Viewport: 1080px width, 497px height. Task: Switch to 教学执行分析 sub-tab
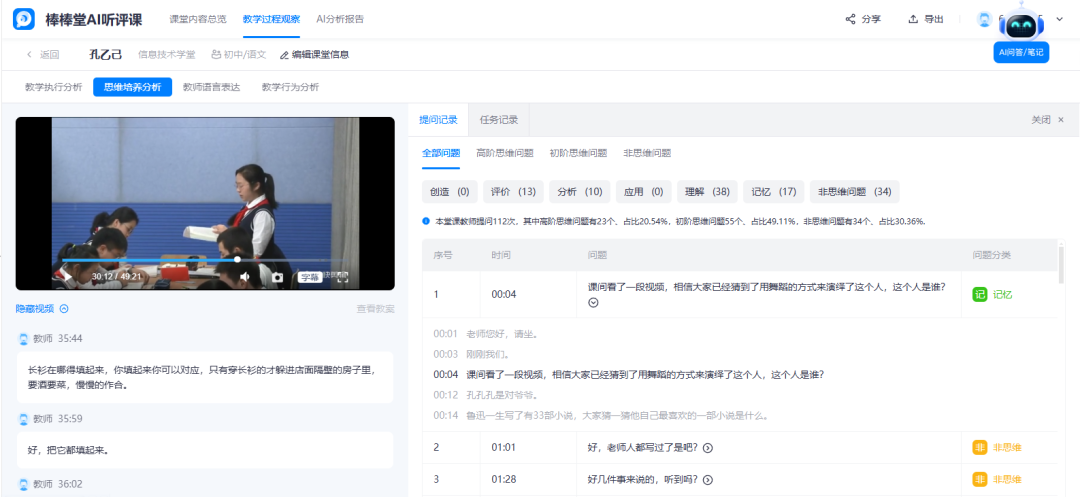point(54,87)
